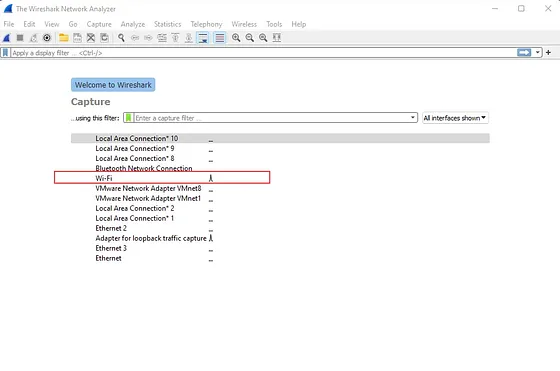Reload this capture file icon
This screenshot has height=371, width=560.
click(104, 37)
